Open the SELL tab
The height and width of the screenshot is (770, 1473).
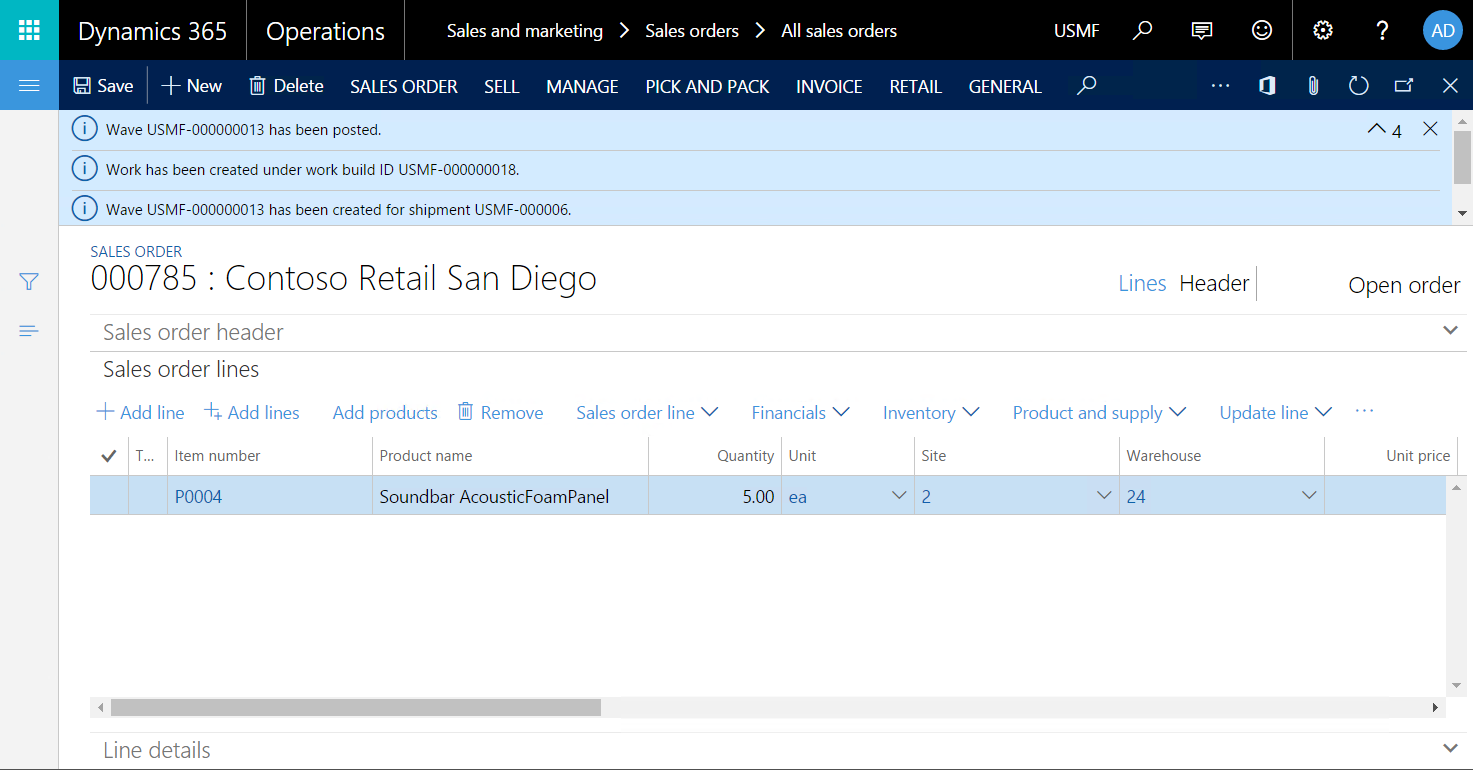pyautogui.click(x=502, y=87)
